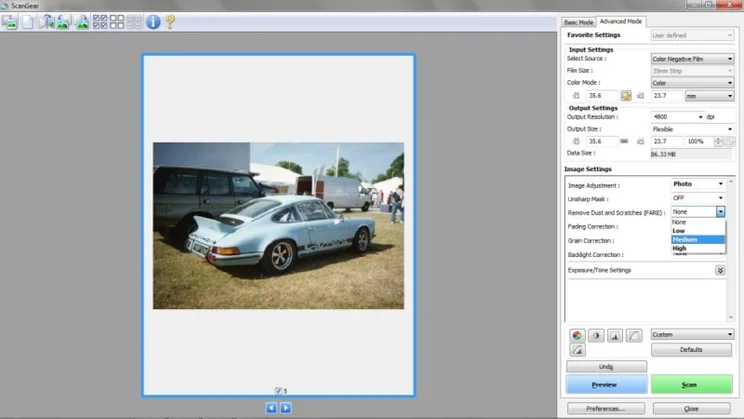
Task: Open the Histogram adjustment icon
Action: pyautogui.click(x=615, y=335)
